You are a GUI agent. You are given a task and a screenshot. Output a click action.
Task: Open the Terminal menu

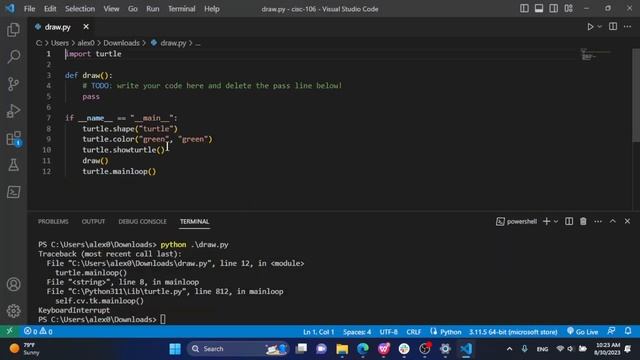[182, 9]
